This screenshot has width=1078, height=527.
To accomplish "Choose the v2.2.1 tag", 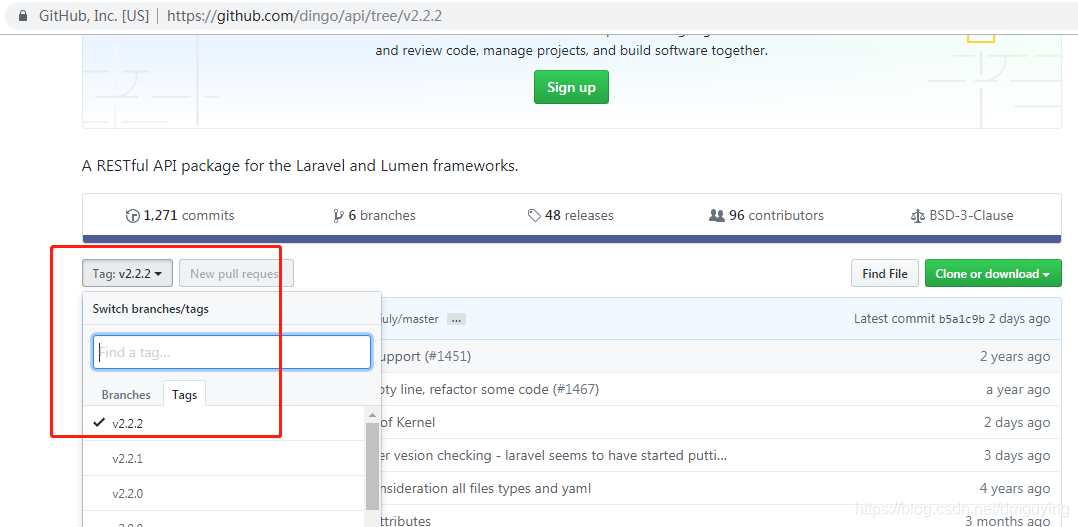I will (223, 458).
